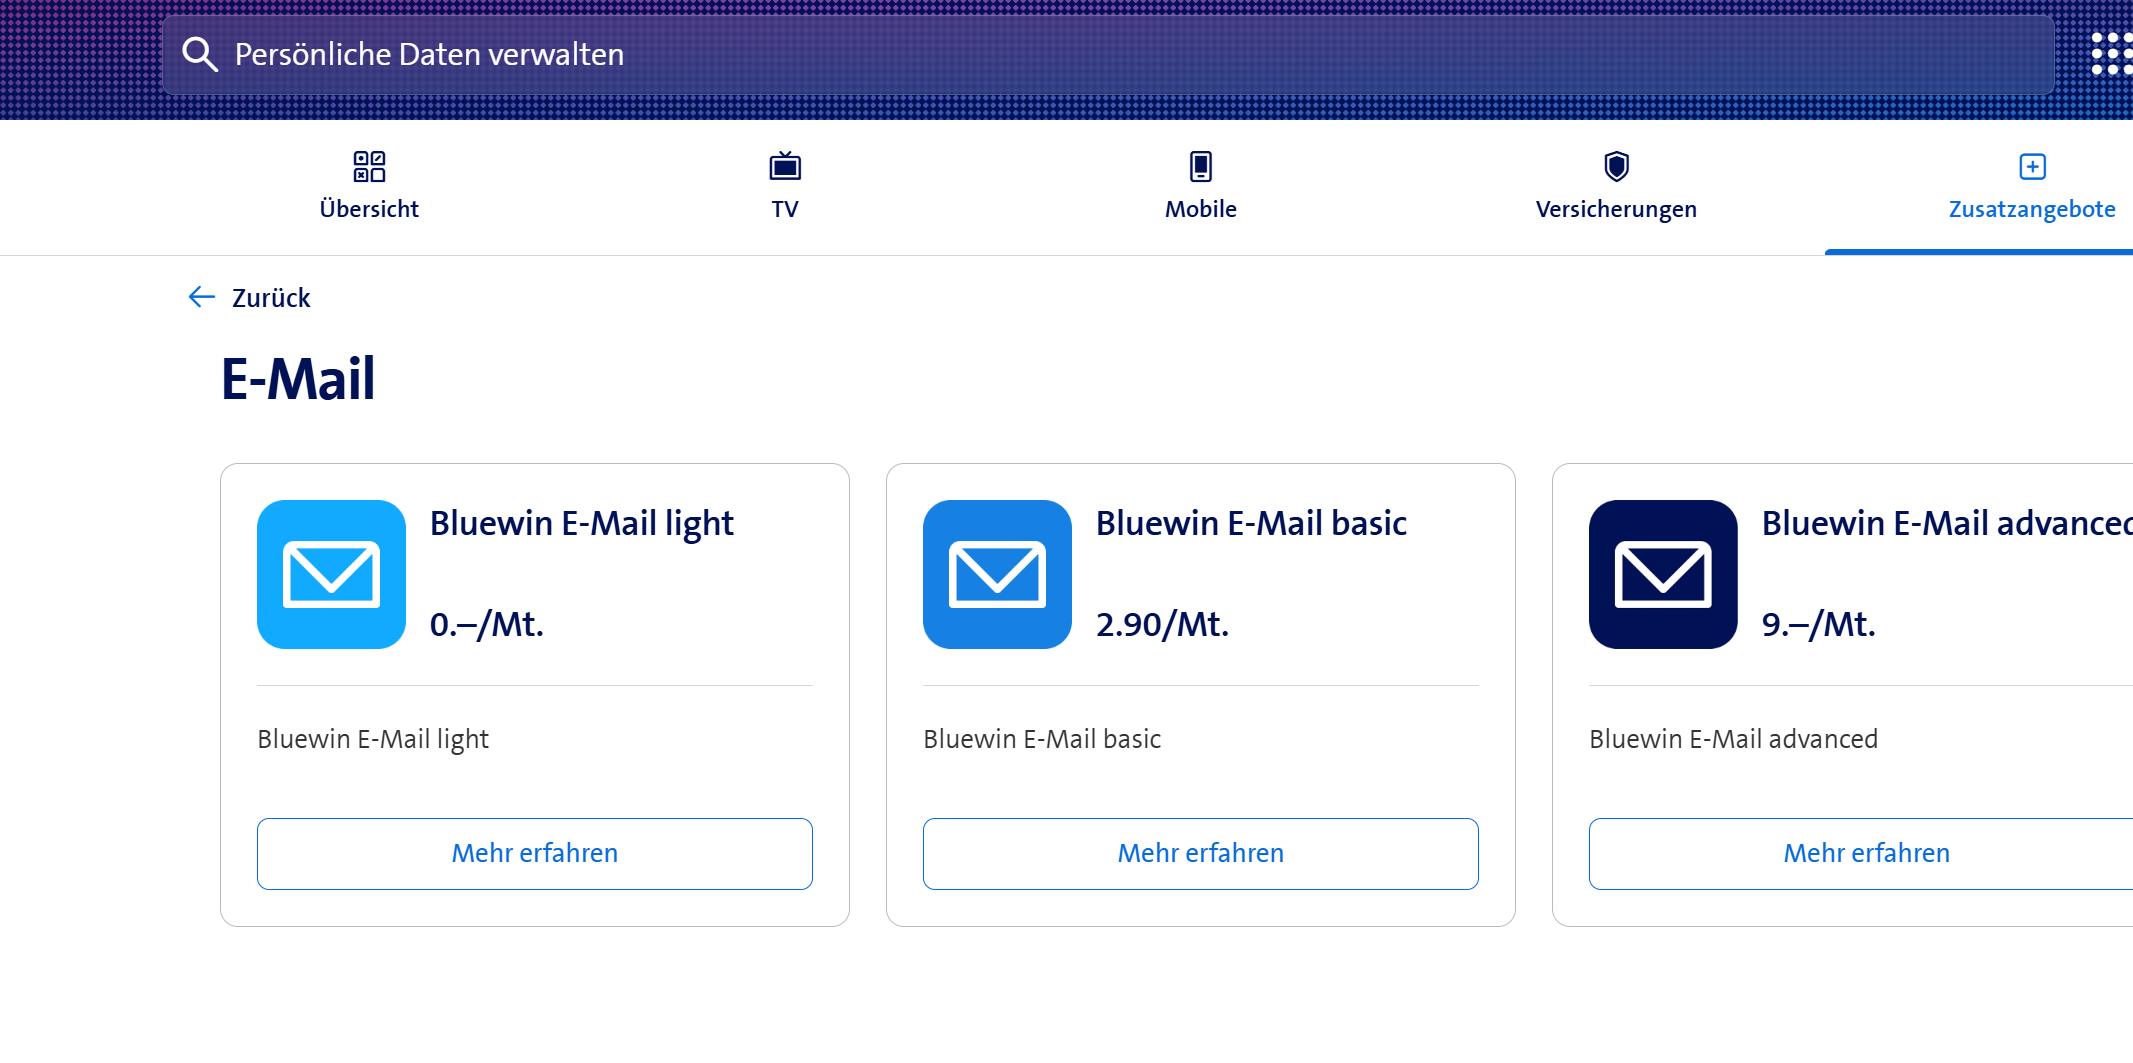
Task: Click the Bluewin E-Mail advanced envelope icon
Action: click(x=1663, y=574)
